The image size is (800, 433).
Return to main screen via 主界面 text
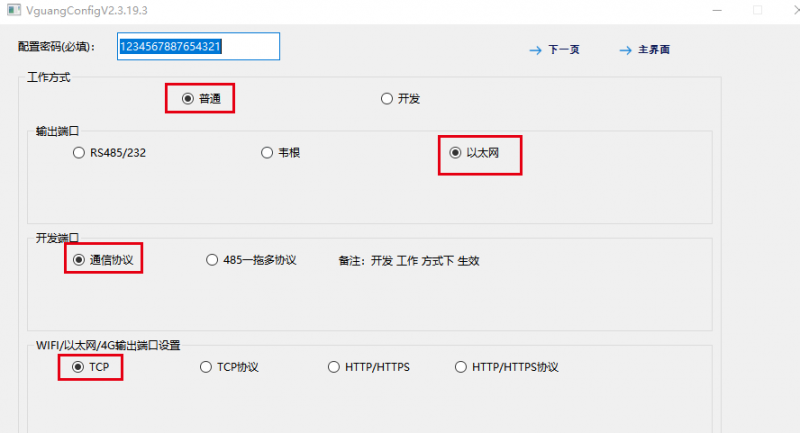tap(654, 49)
